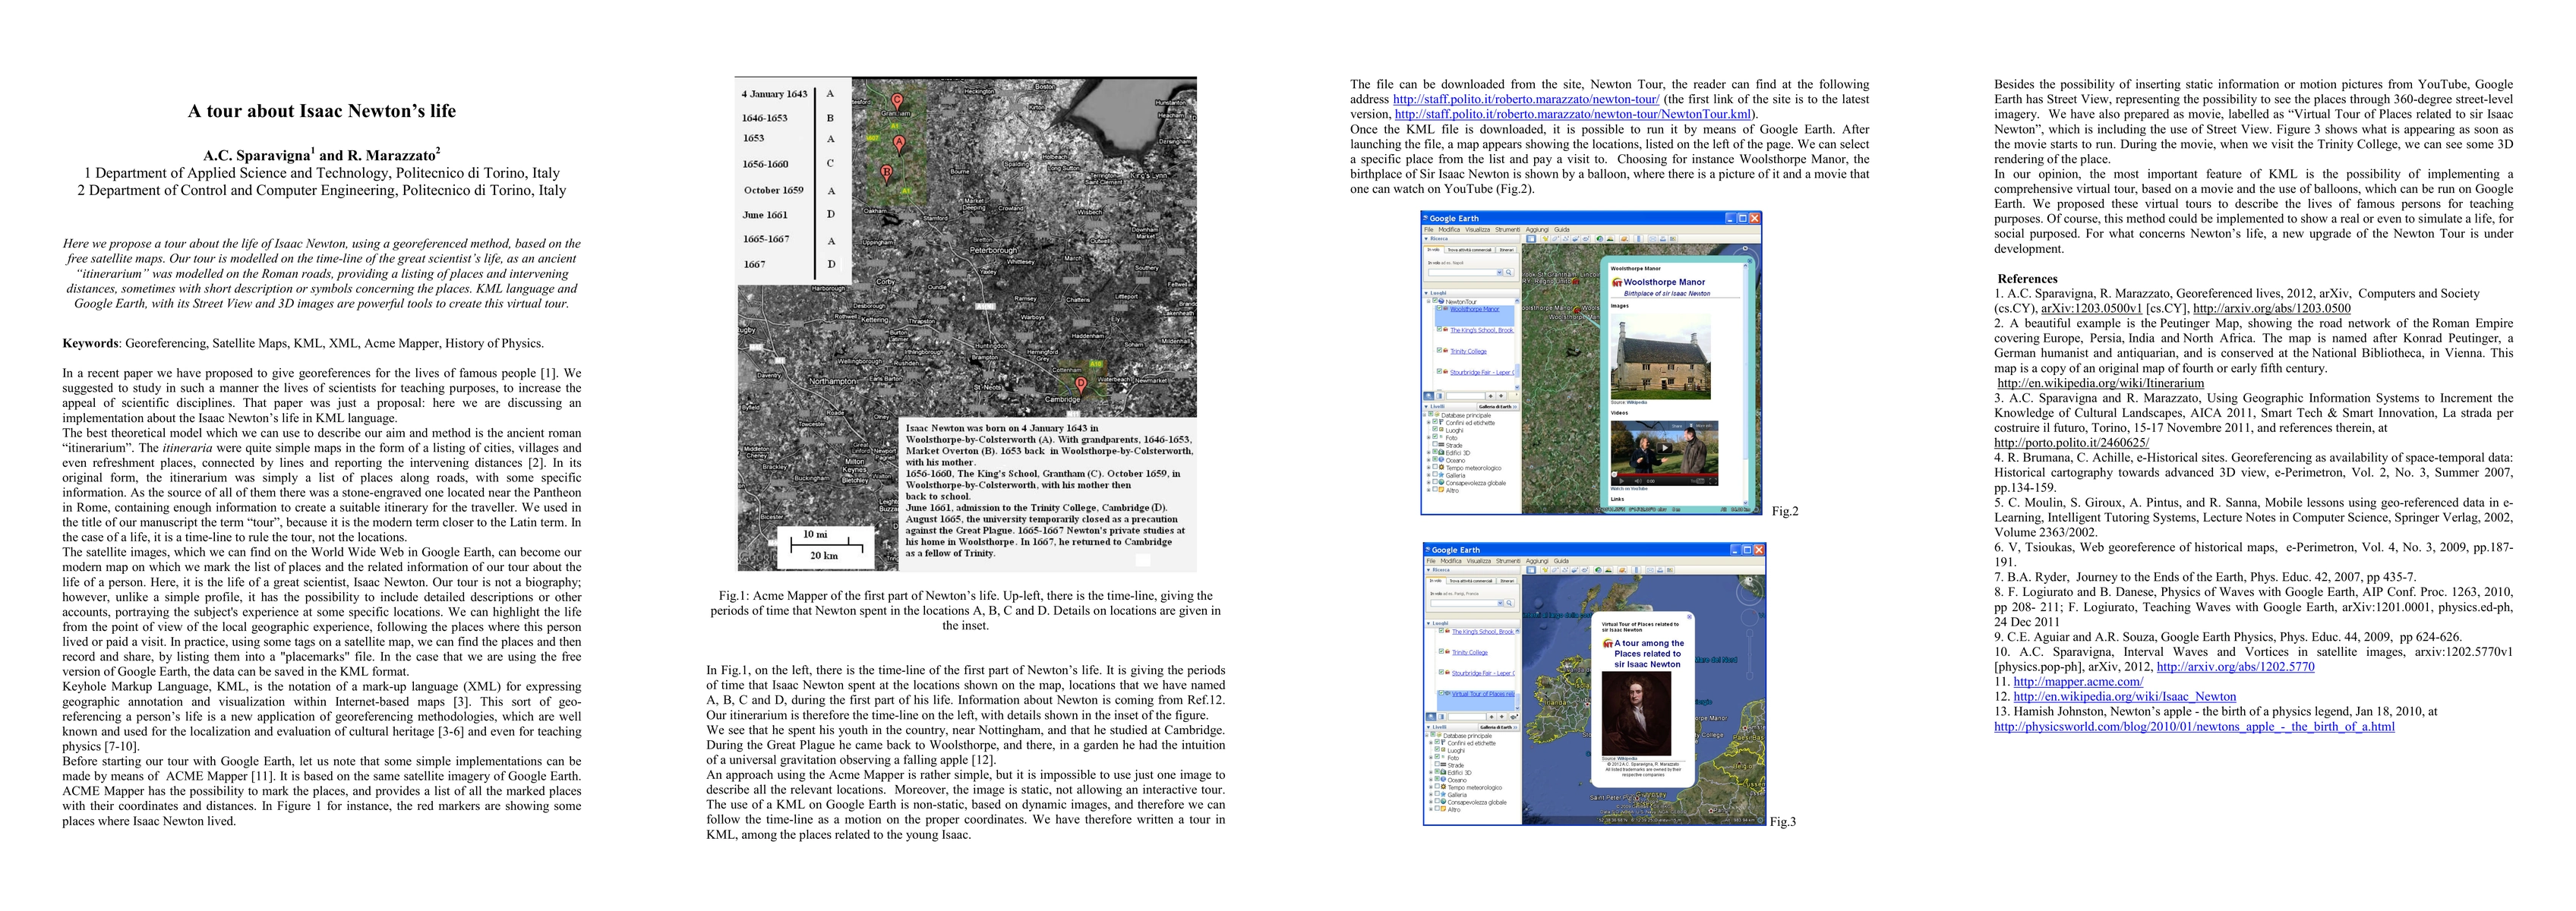Image resolution: width=2576 pixels, height=911 pixels.
Task: Click the ruler icon in Fig.3 toolbar
Action: [1637, 570]
